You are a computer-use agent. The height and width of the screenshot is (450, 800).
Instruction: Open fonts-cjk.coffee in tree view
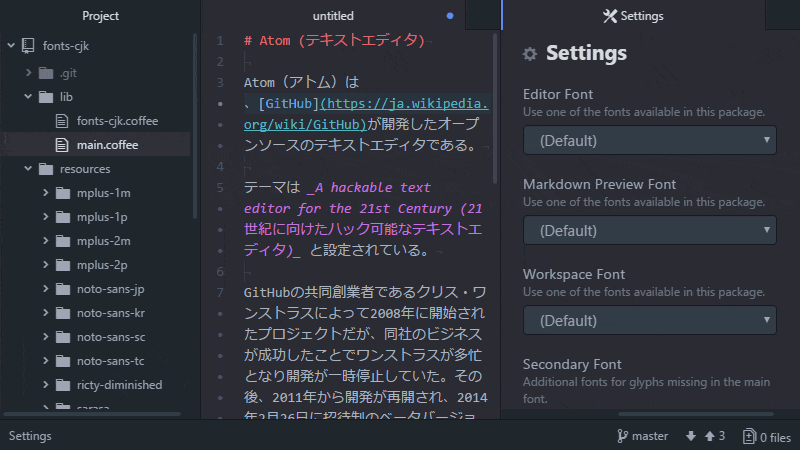[x=117, y=121]
